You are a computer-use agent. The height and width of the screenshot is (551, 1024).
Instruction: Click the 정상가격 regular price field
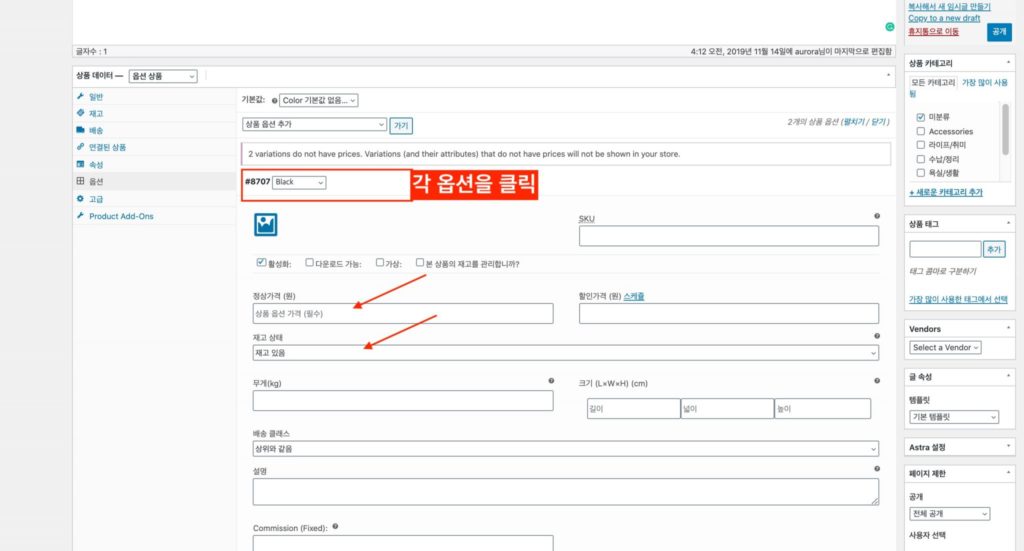pos(402,314)
